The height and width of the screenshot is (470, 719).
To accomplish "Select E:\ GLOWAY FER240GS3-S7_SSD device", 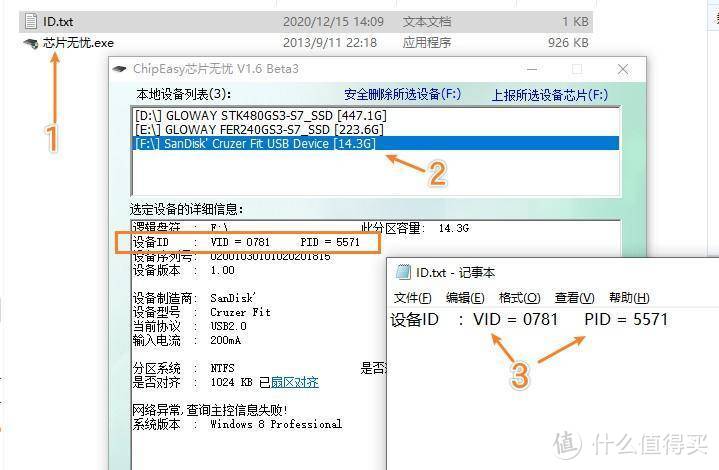I will coord(376,129).
